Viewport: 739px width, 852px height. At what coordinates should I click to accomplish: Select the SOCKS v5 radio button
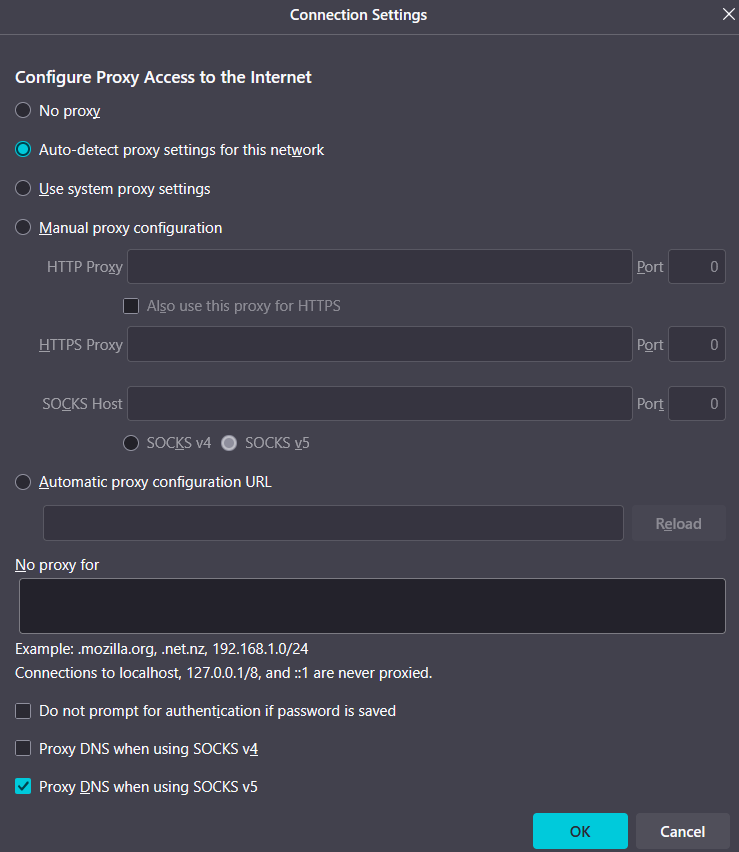(229, 443)
